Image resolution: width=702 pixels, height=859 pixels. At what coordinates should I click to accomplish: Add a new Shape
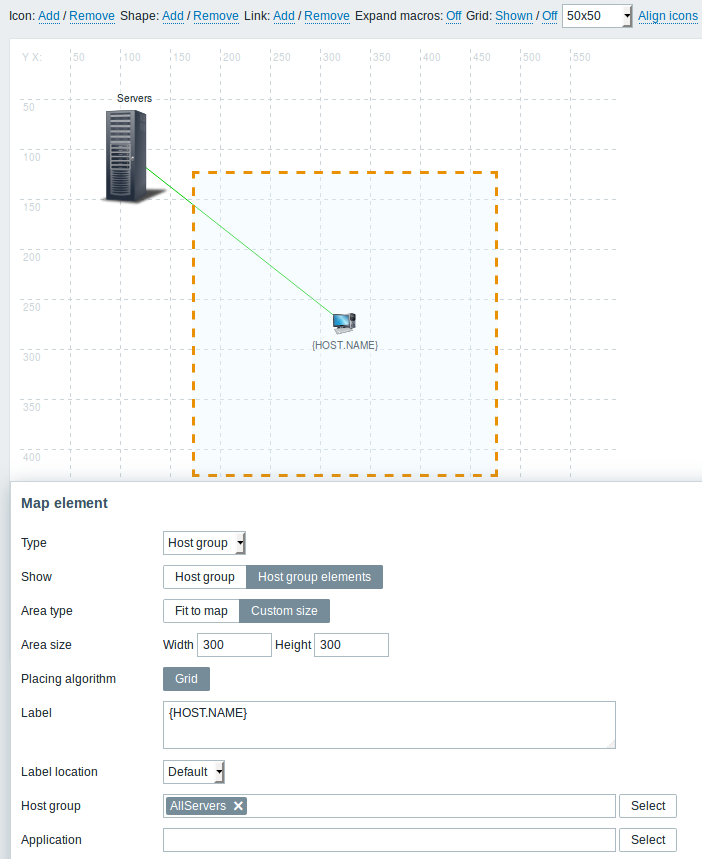pyautogui.click(x=173, y=16)
